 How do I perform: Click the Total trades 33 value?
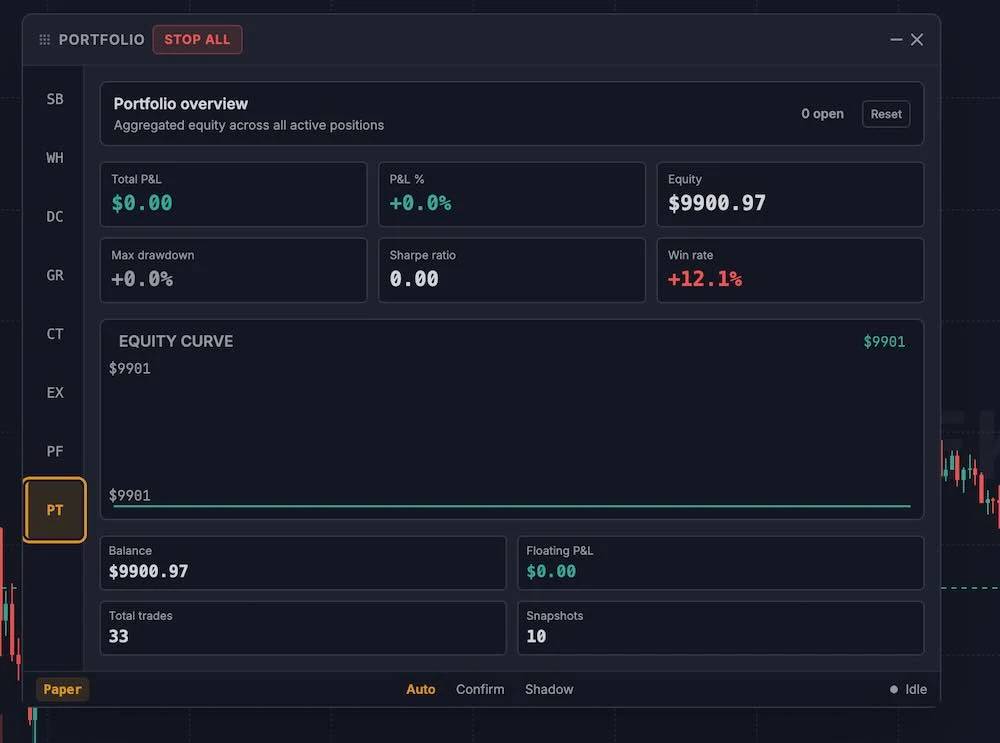click(119, 636)
